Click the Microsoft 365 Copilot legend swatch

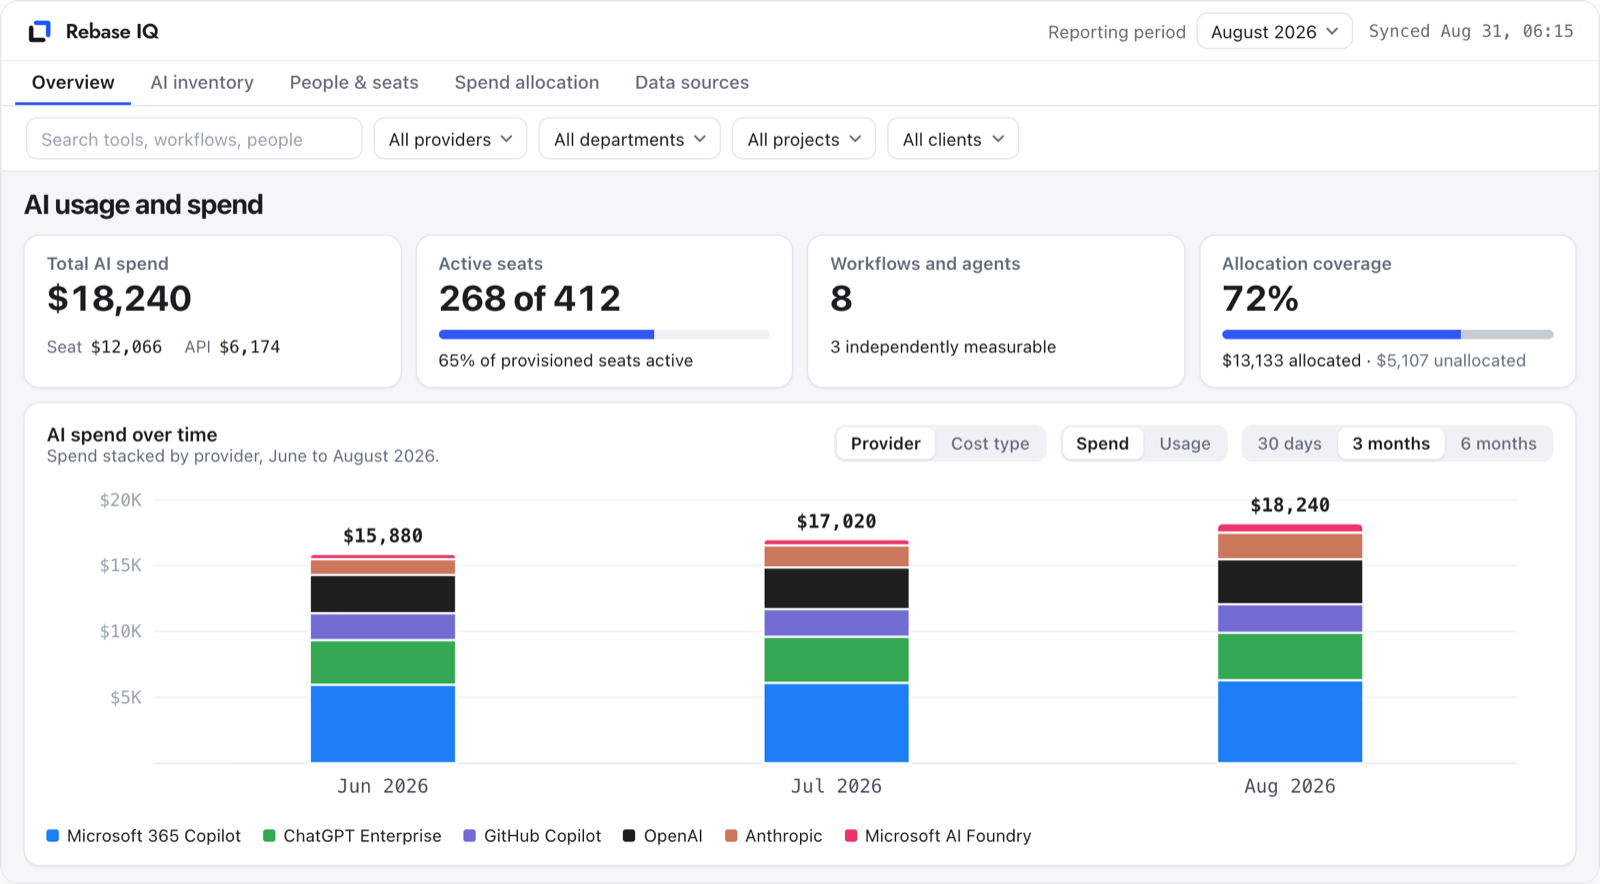53,836
